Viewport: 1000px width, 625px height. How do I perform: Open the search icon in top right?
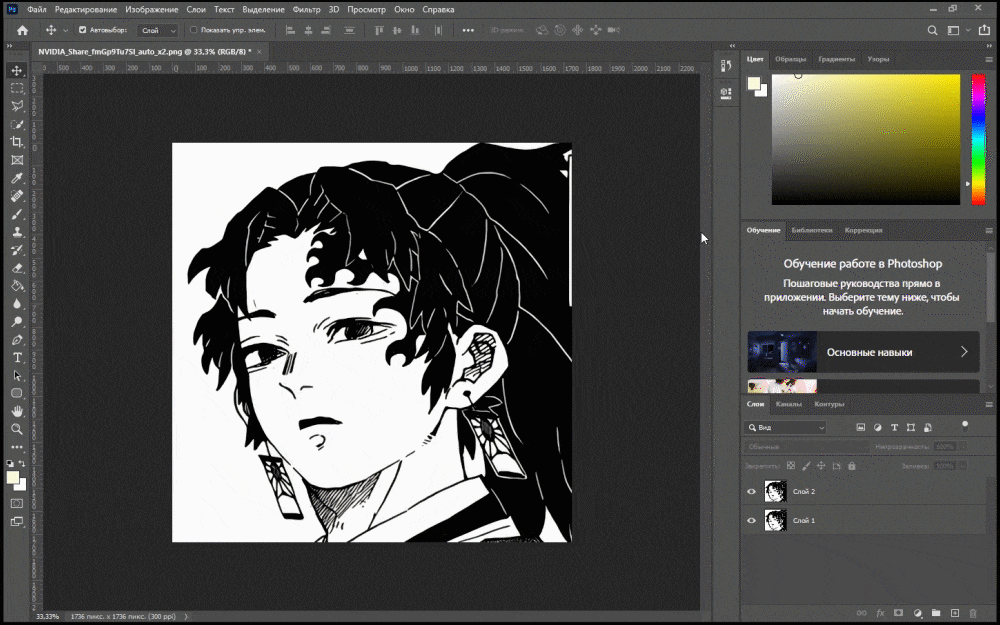pyautogui.click(x=932, y=30)
